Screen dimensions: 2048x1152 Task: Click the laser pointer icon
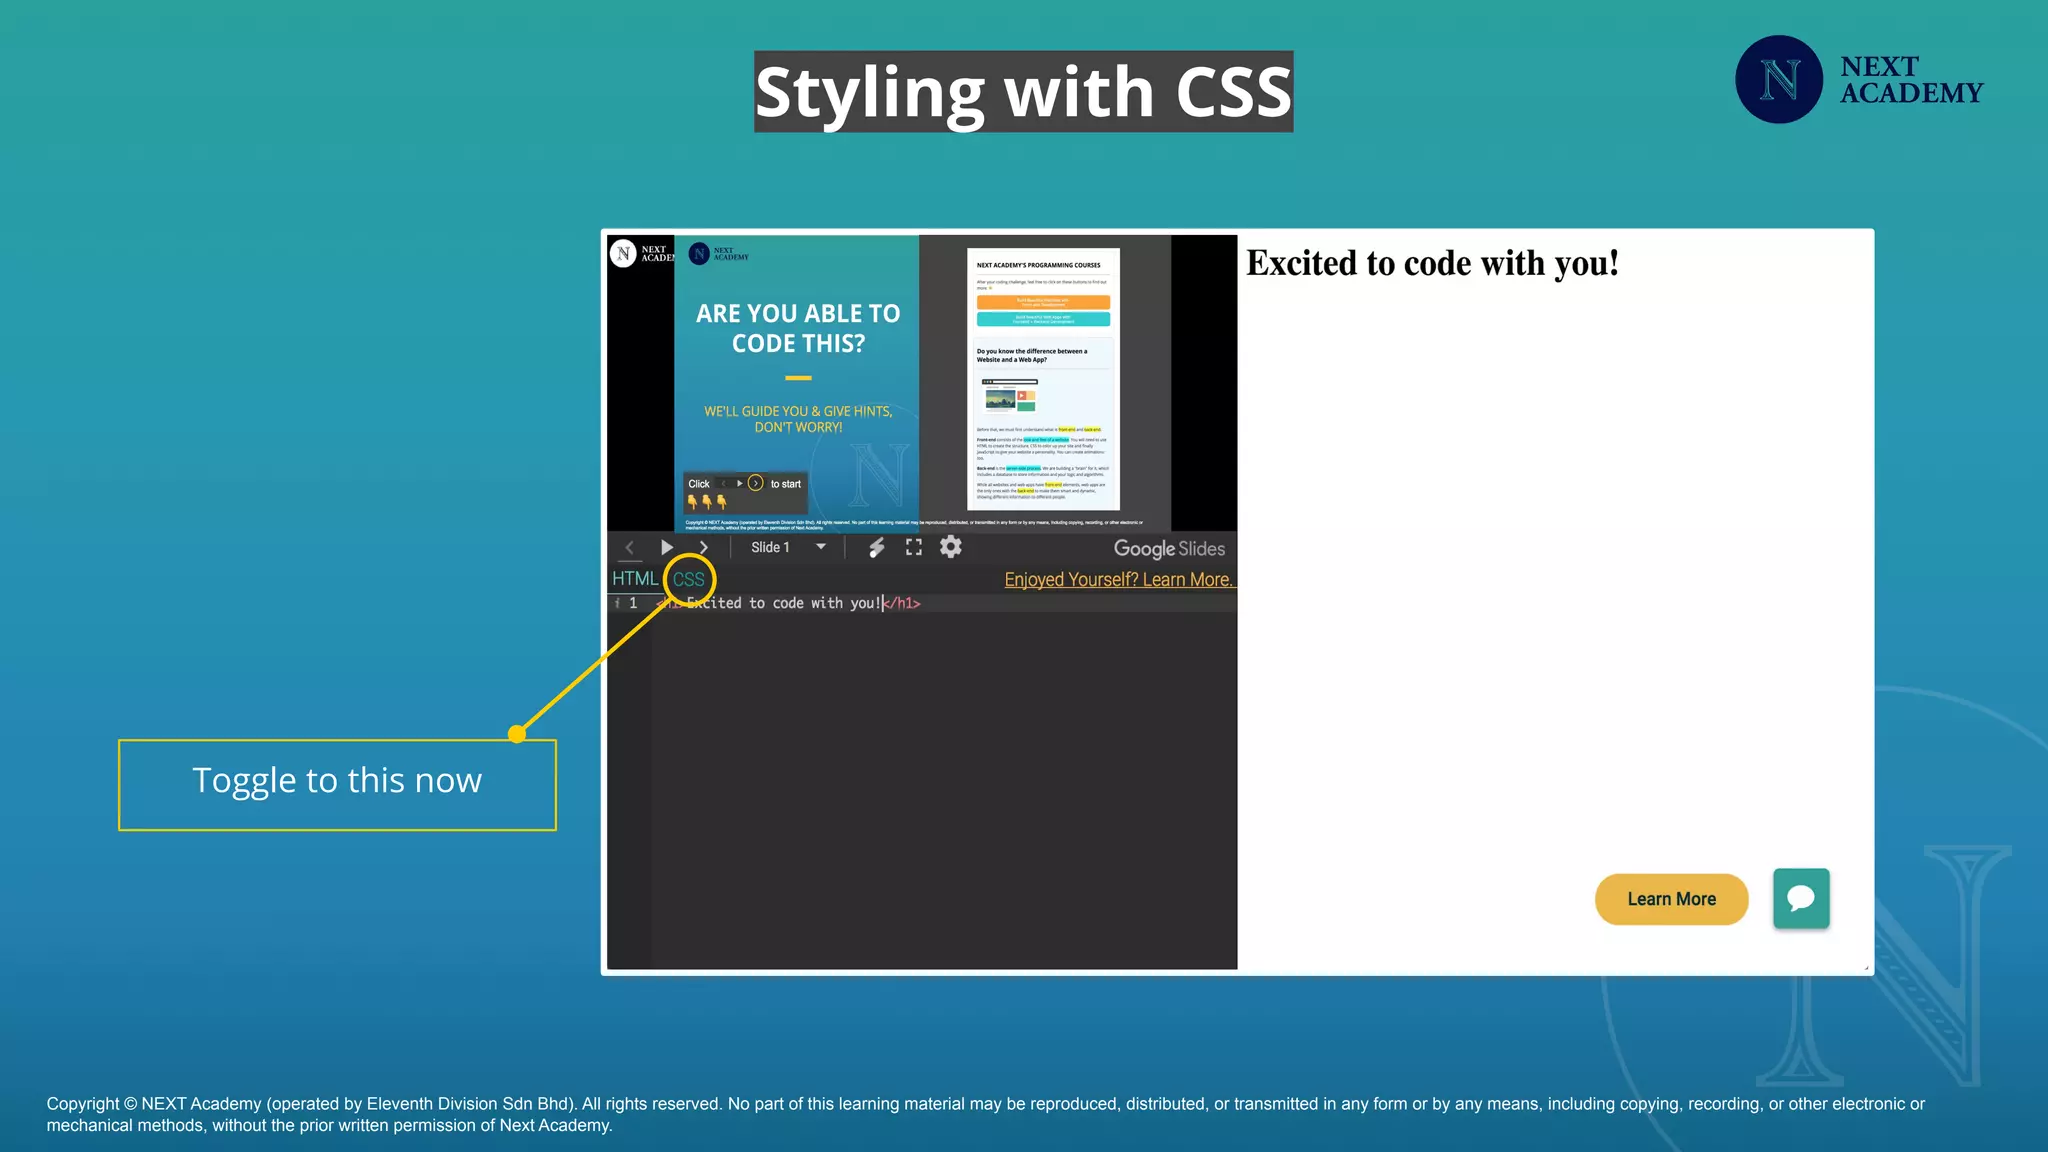point(876,547)
